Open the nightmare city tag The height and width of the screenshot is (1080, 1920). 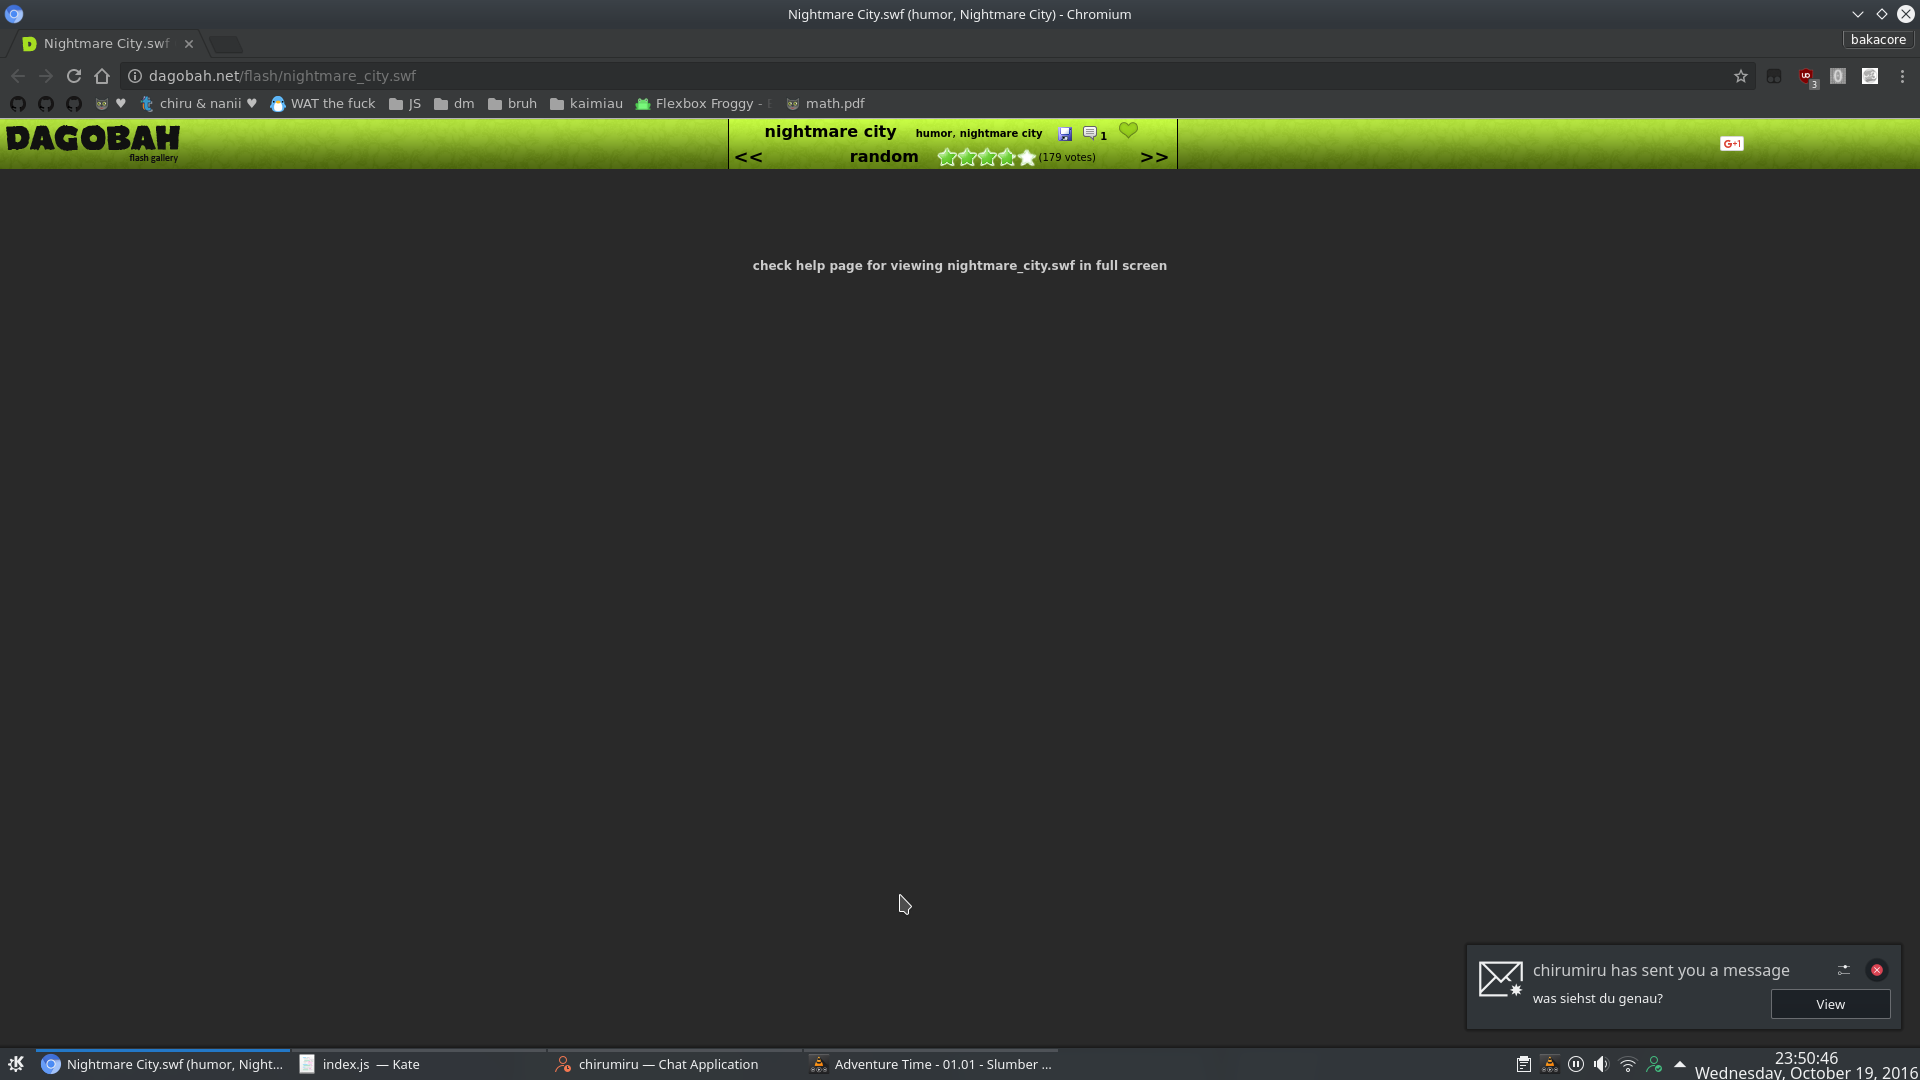1001,133
